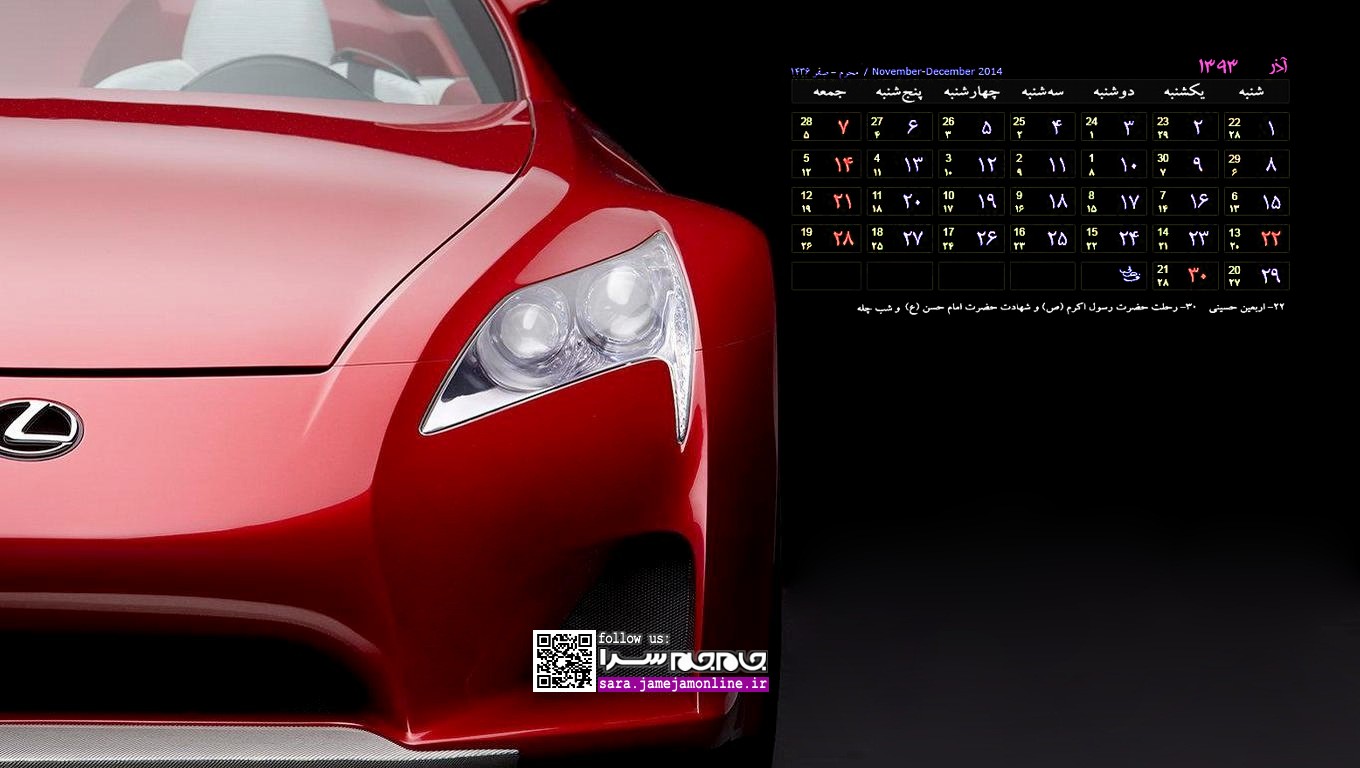Click the 'follow us:' text
Viewport: 1360px width, 768px height.
635,639
